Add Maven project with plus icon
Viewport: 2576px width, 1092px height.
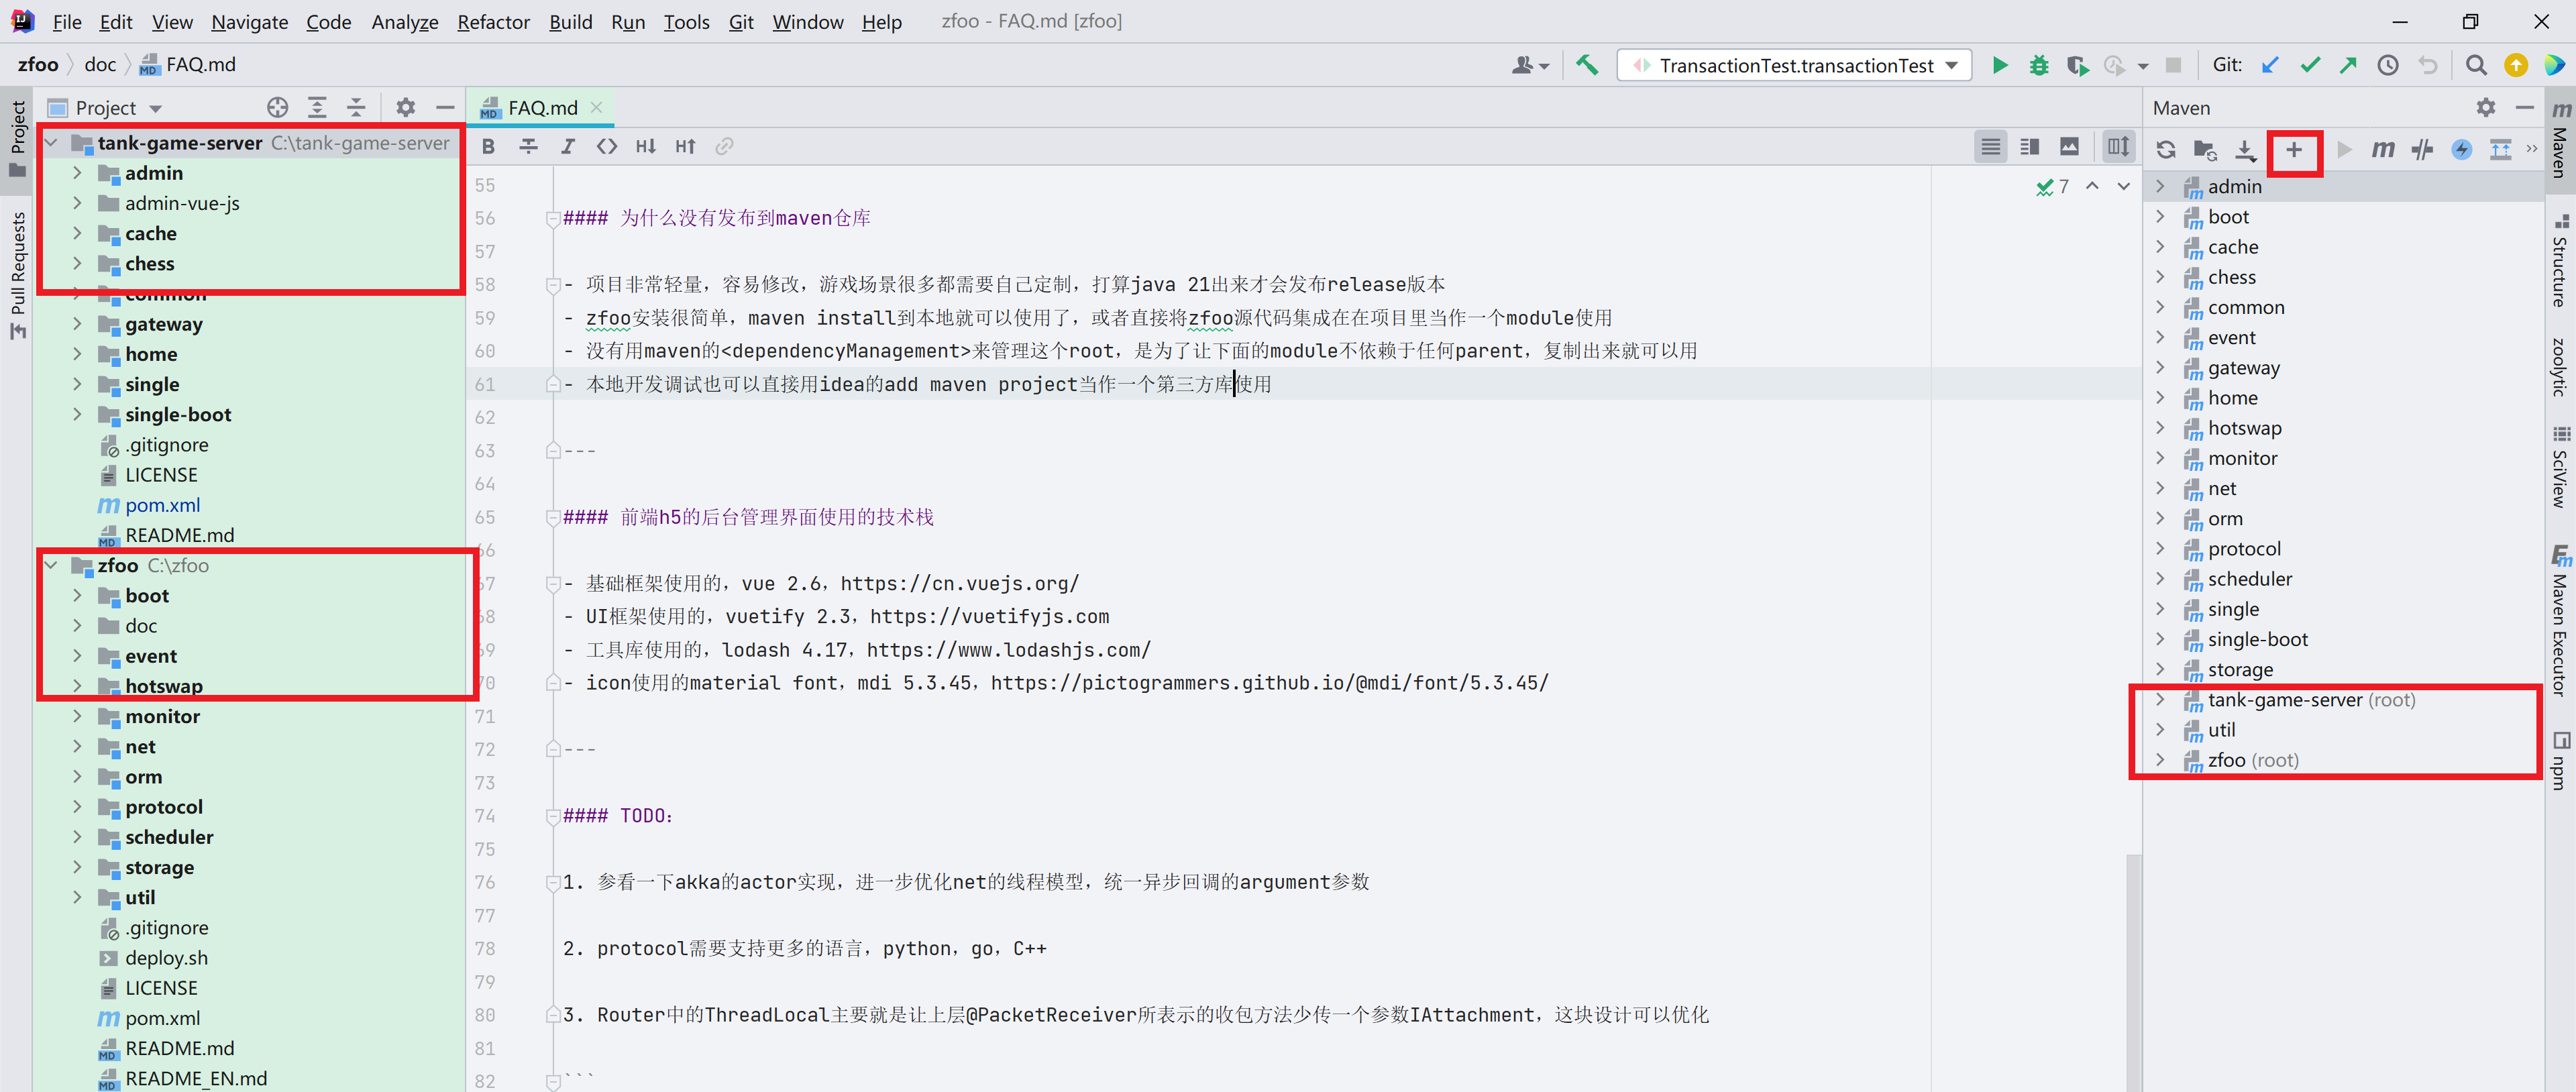point(2294,150)
